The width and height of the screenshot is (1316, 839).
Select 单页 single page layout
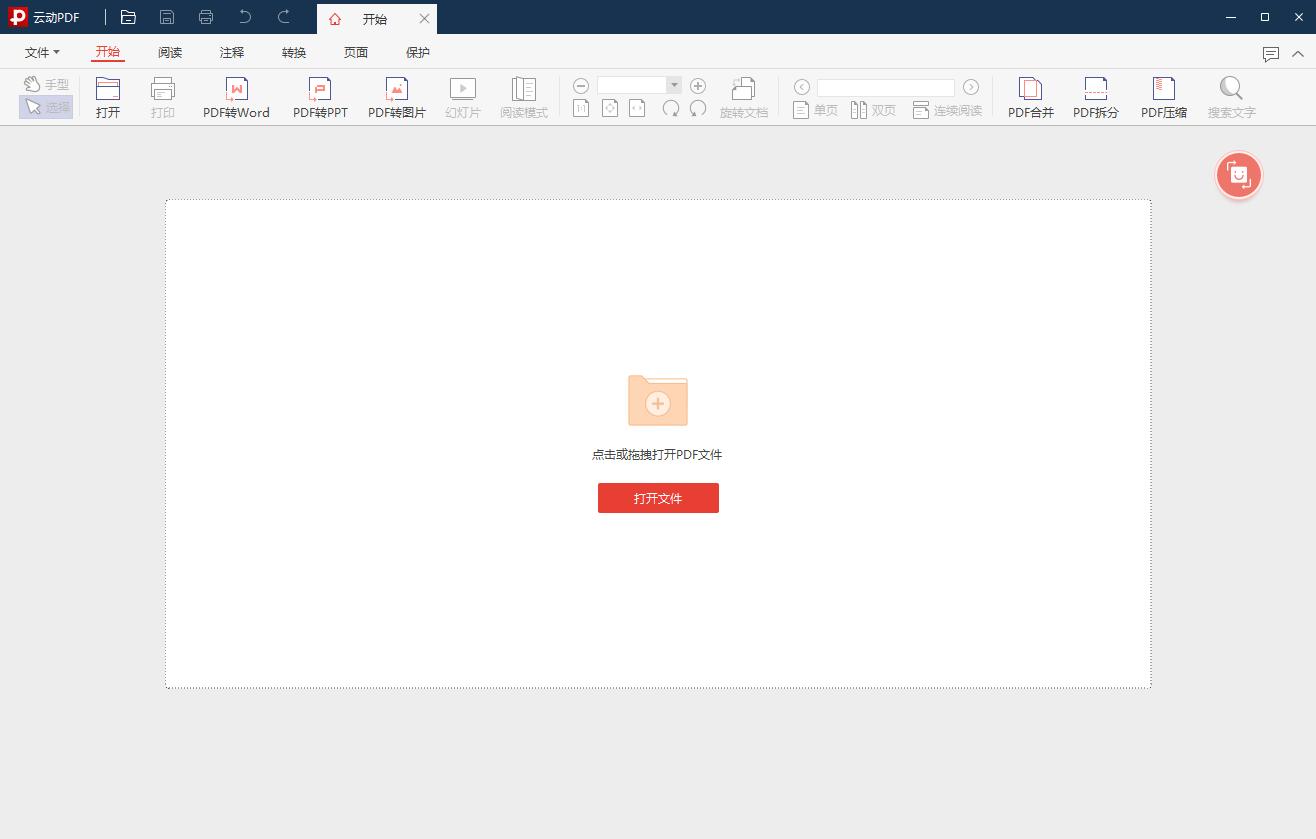click(815, 110)
